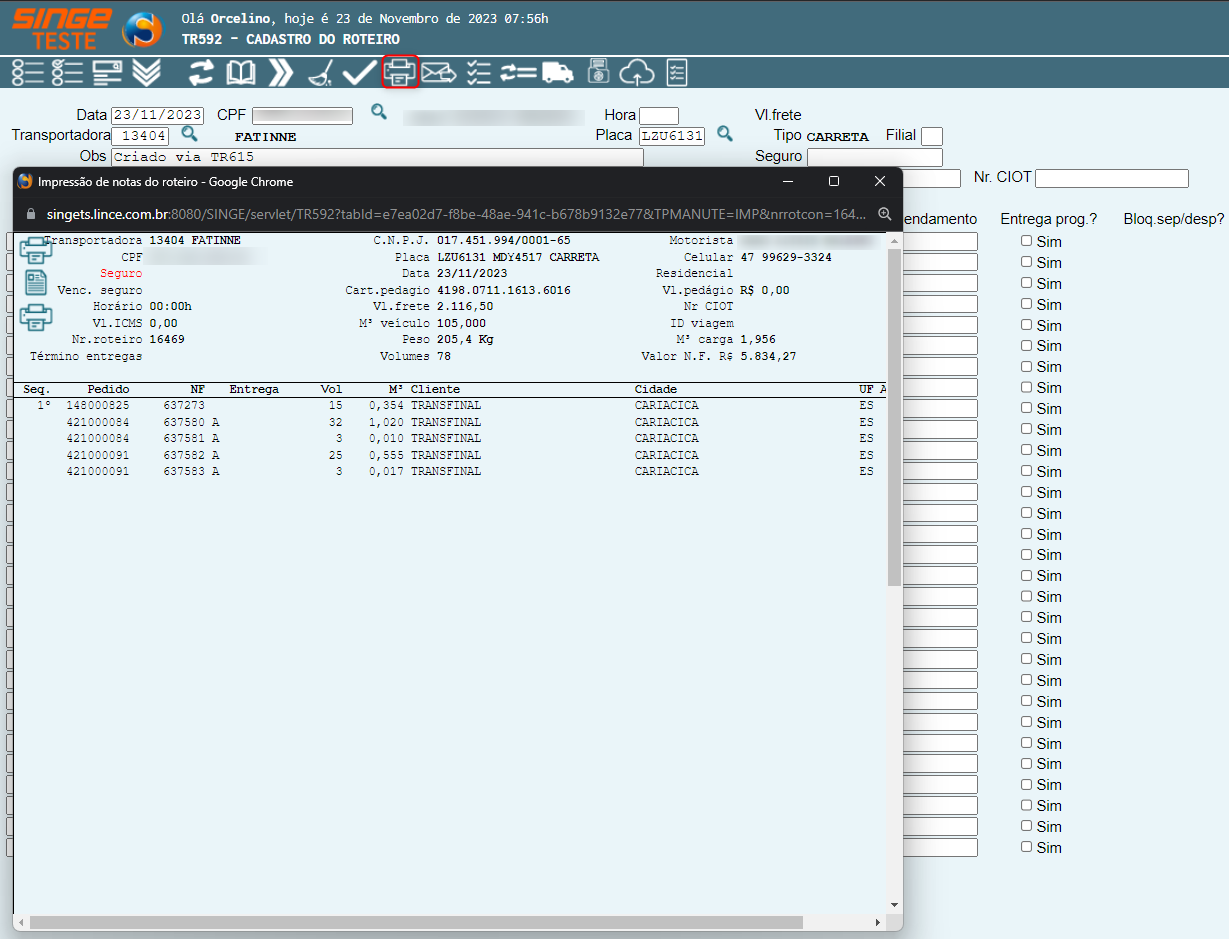This screenshot has width=1229, height=939.
Task: Click lower printer icon beside Horário
Action: pyautogui.click(x=36, y=317)
